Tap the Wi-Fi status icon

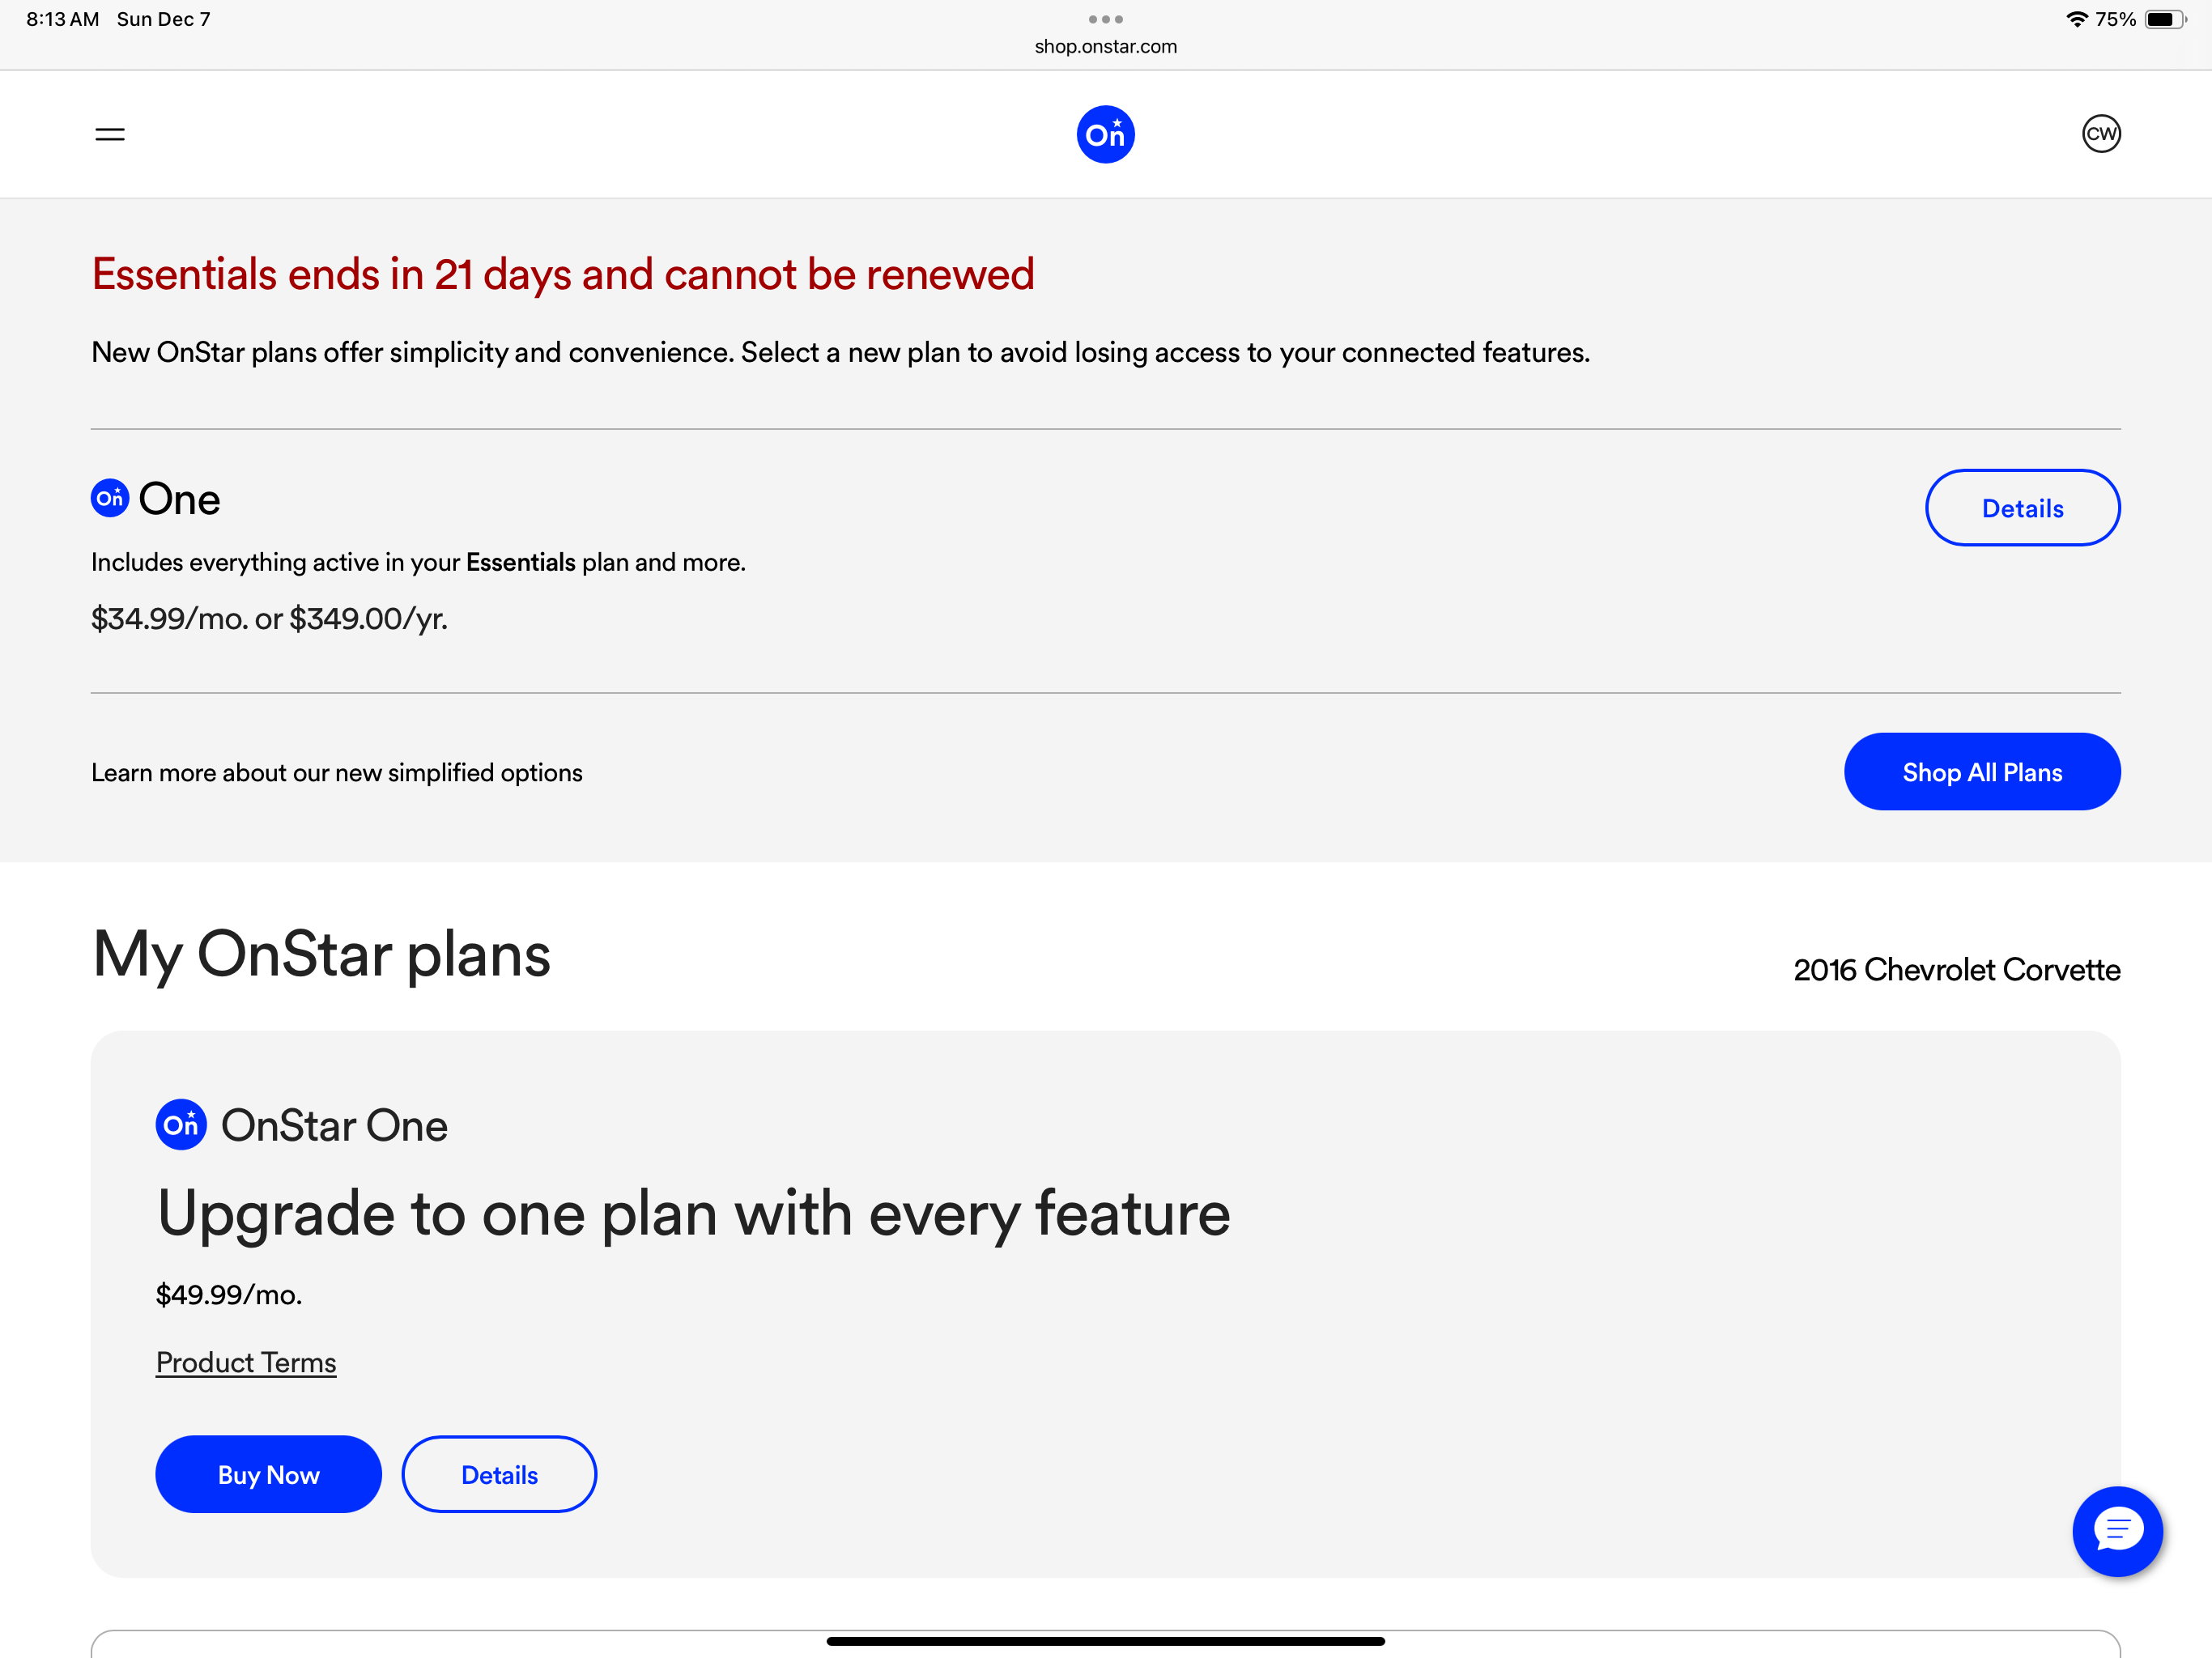coord(2076,19)
